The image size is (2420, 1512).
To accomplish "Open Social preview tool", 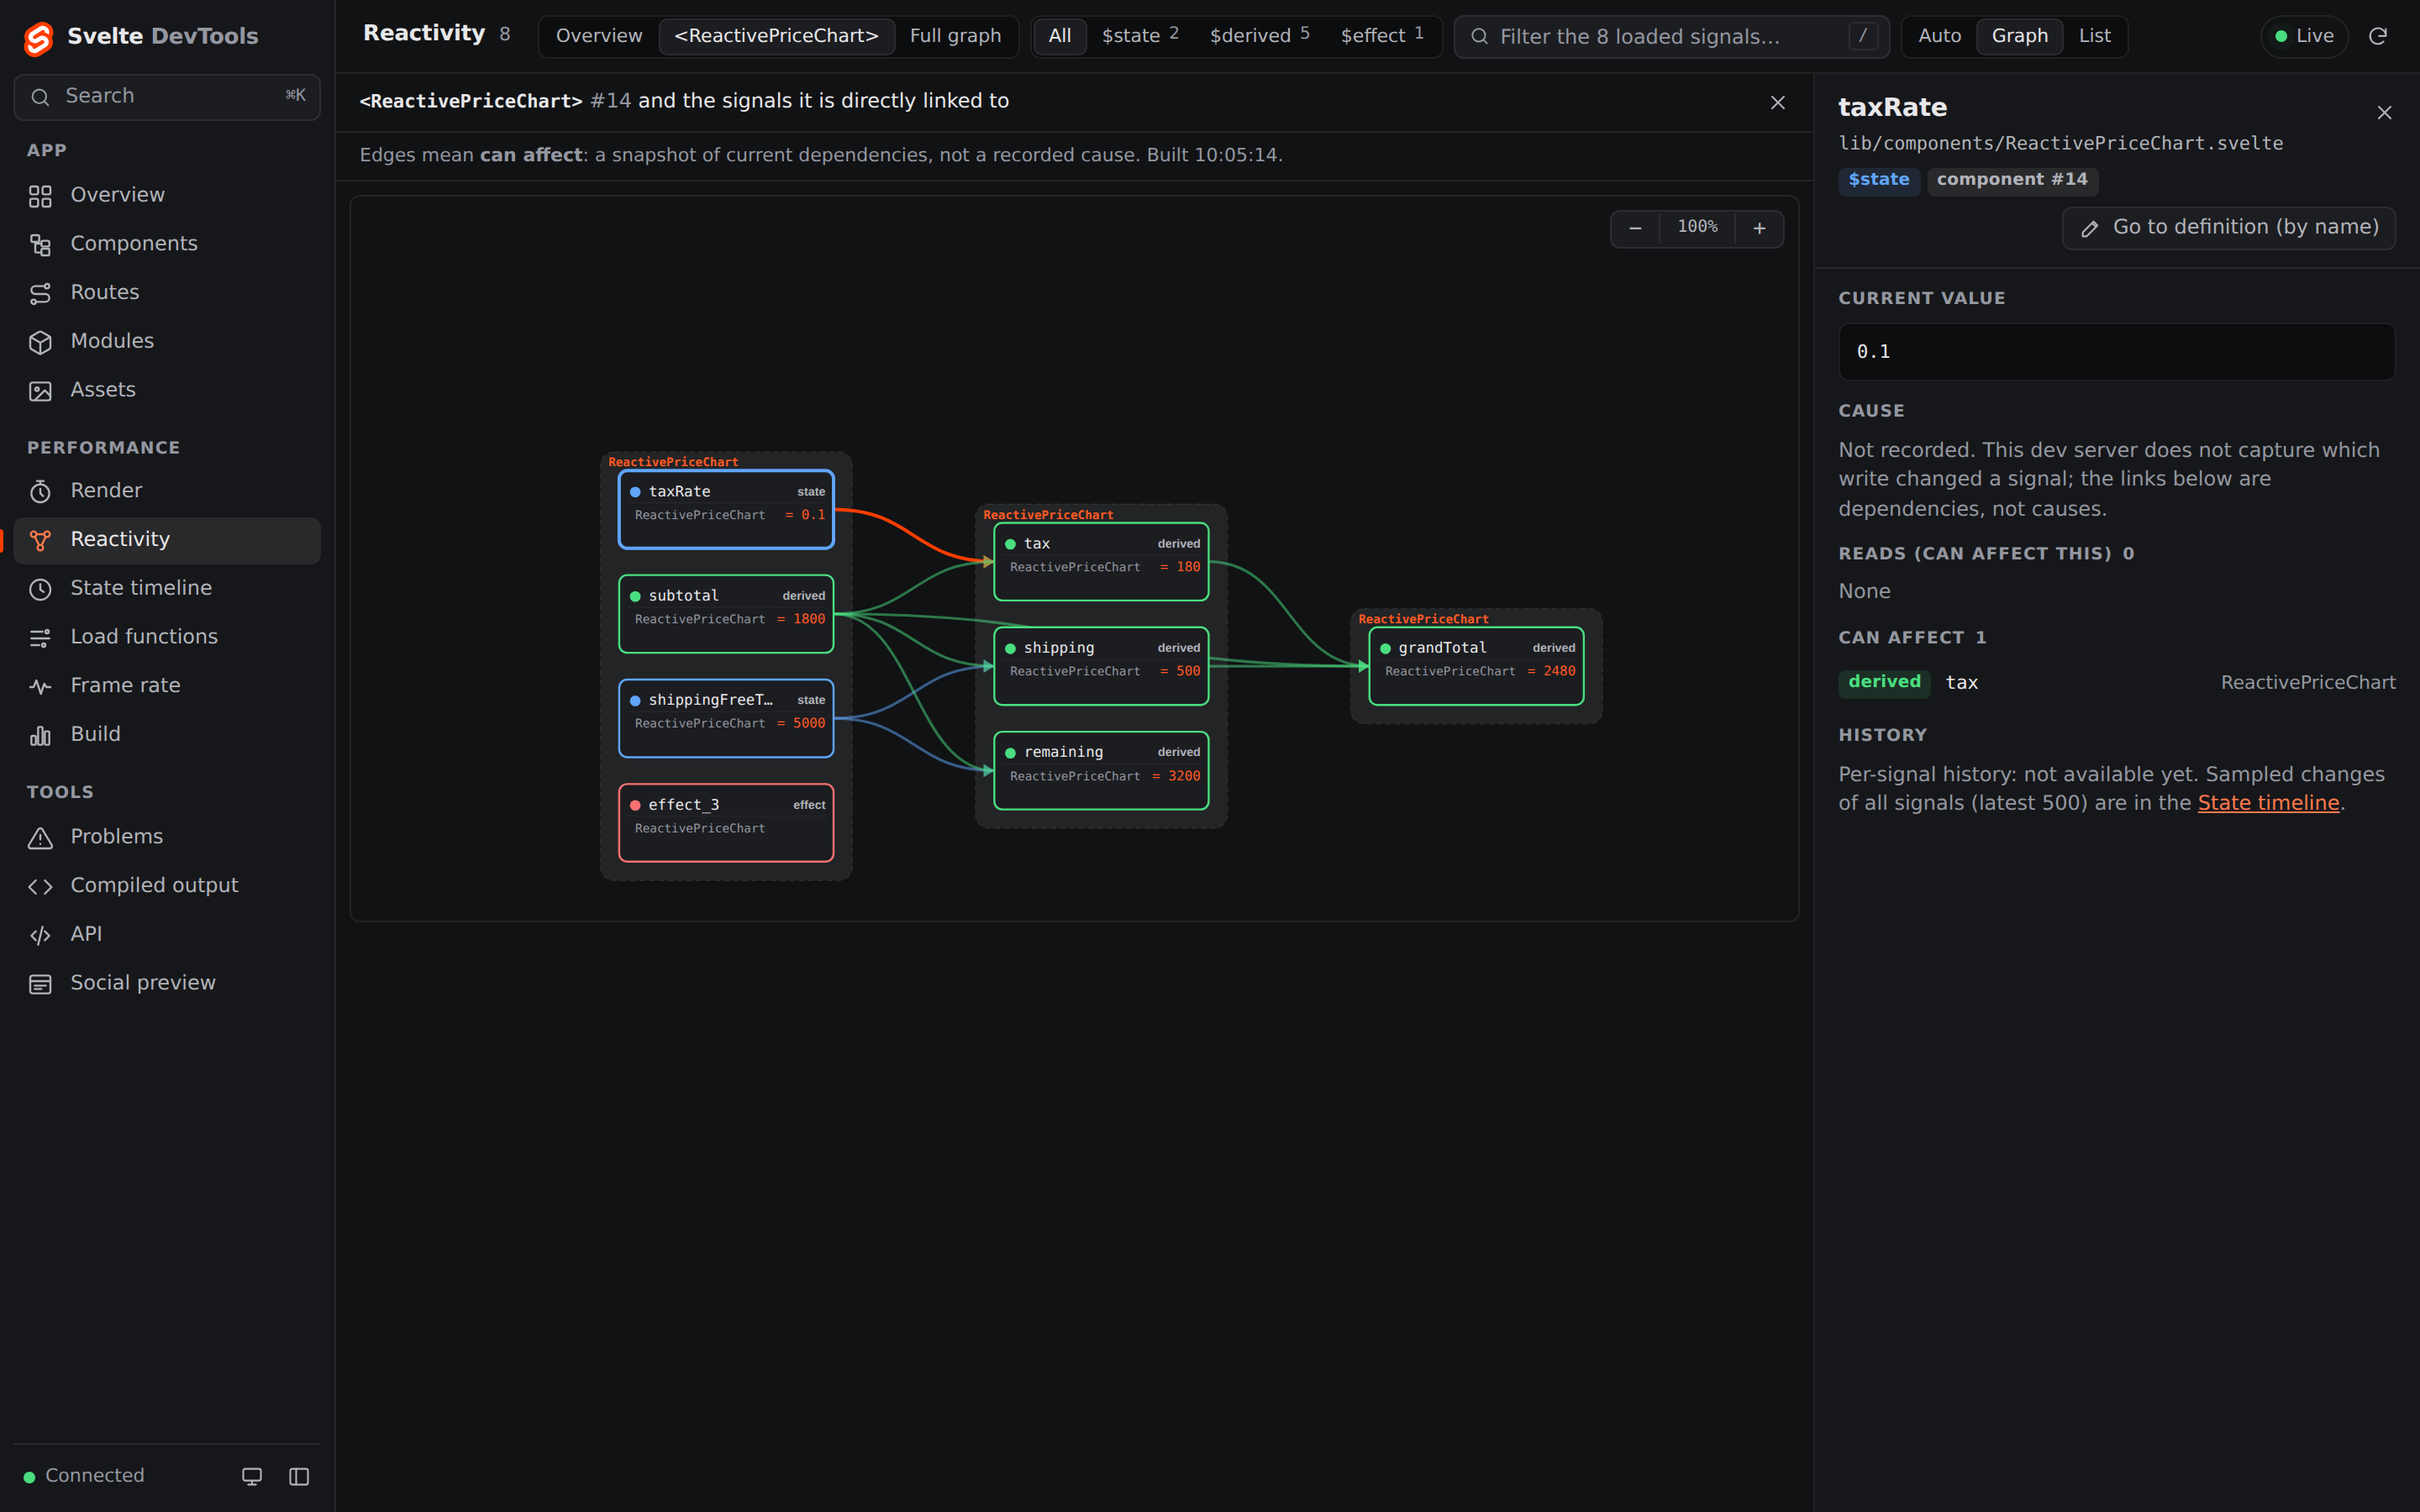I will click(x=167, y=983).
